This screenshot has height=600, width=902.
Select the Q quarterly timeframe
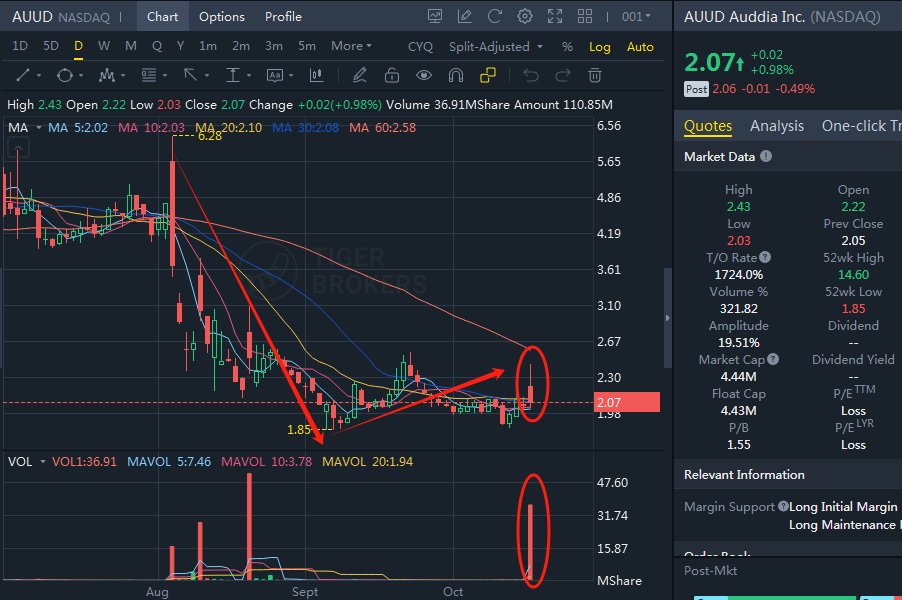point(156,46)
